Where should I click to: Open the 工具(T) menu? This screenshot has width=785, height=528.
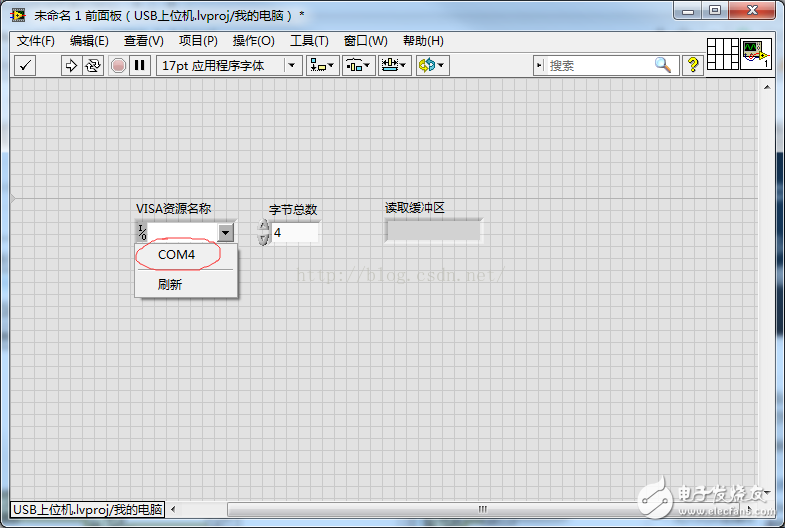click(309, 41)
